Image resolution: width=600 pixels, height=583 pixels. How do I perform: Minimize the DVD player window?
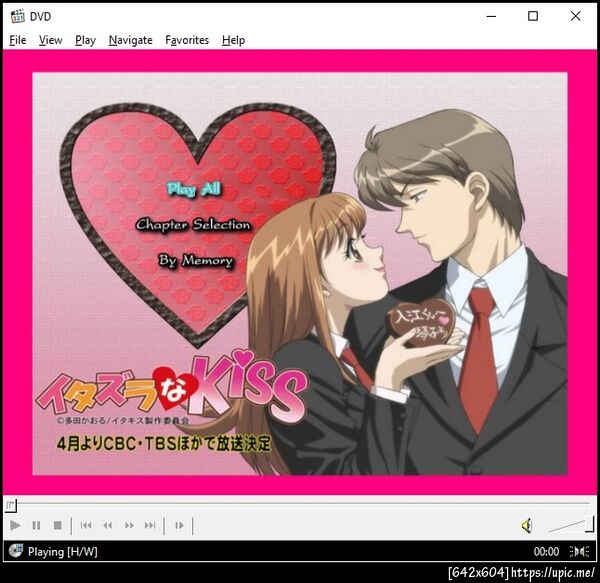pos(491,16)
